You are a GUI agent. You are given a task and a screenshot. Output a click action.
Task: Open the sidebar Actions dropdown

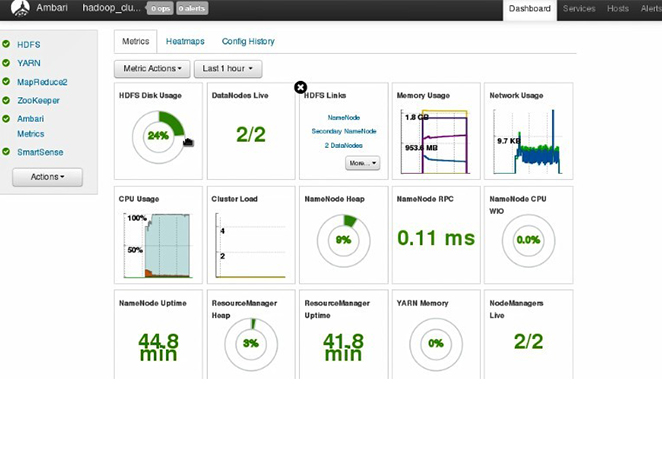tap(47, 177)
